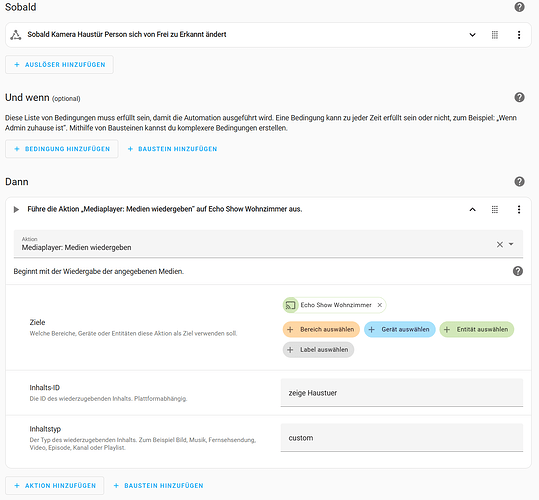This screenshot has height=500, width=539.
Task: Open help for the action description
Action: (518, 271)
